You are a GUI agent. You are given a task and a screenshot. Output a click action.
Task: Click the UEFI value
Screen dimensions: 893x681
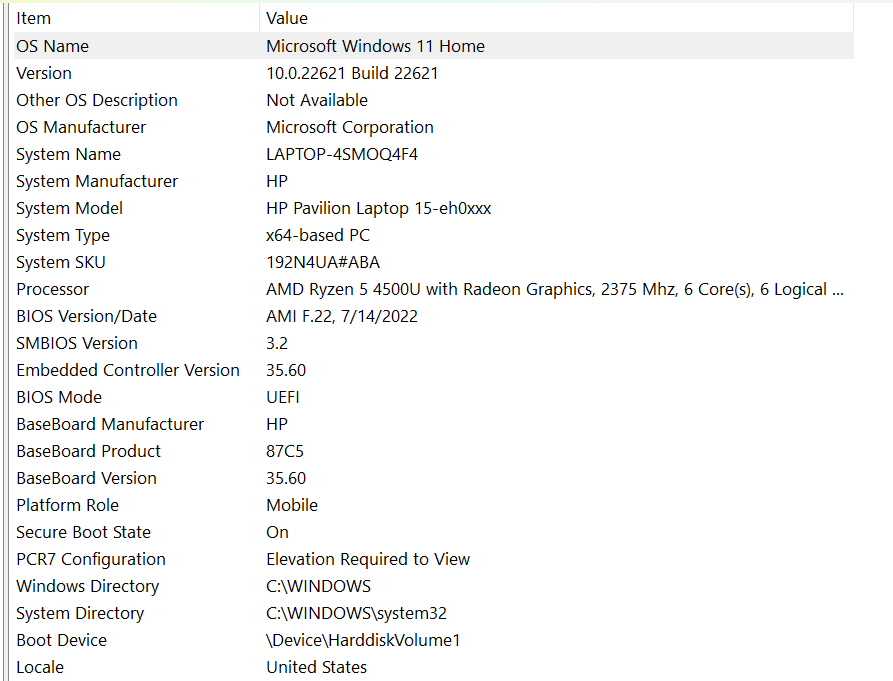pos(282,397)
